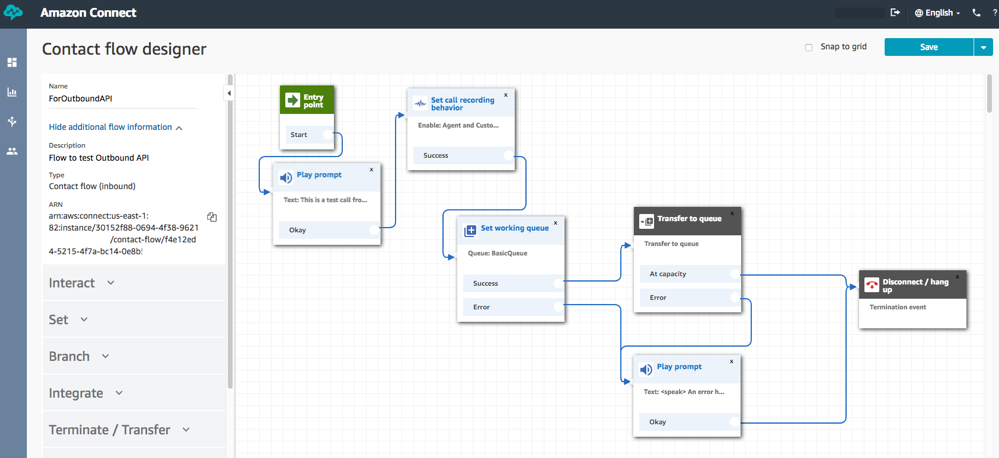Image resolution: width=999 pixels, height=458 pixels.
Task: Expand the Interact block category
Action: click(x=82, y=283)
